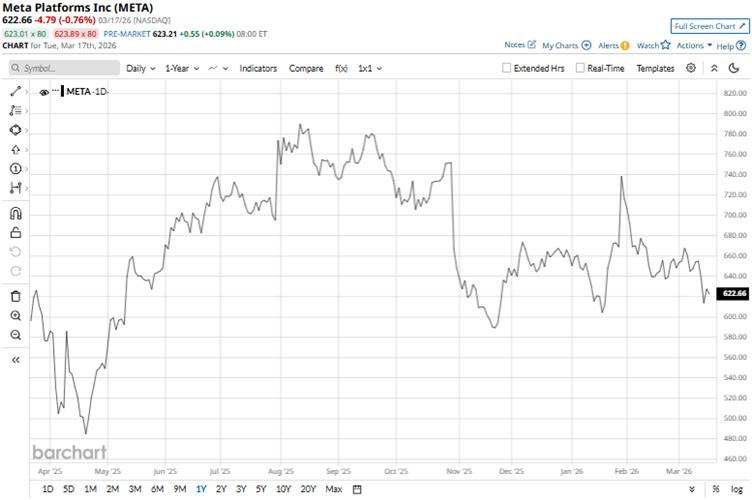Toggle the magnet snap mode
752x500 pixels.
click(x=15, y=213)
